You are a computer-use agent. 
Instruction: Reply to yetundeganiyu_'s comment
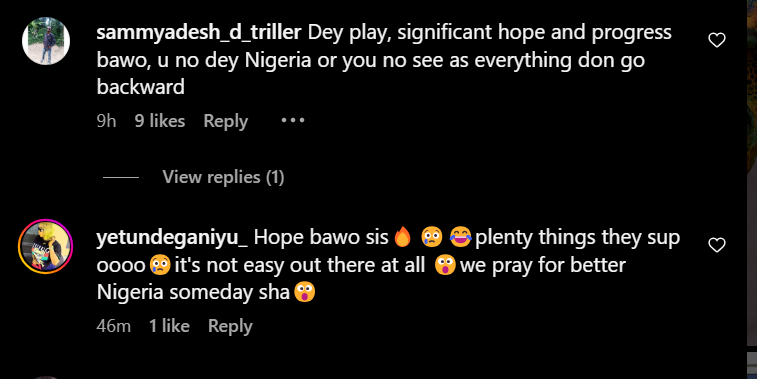pos(230,326)
